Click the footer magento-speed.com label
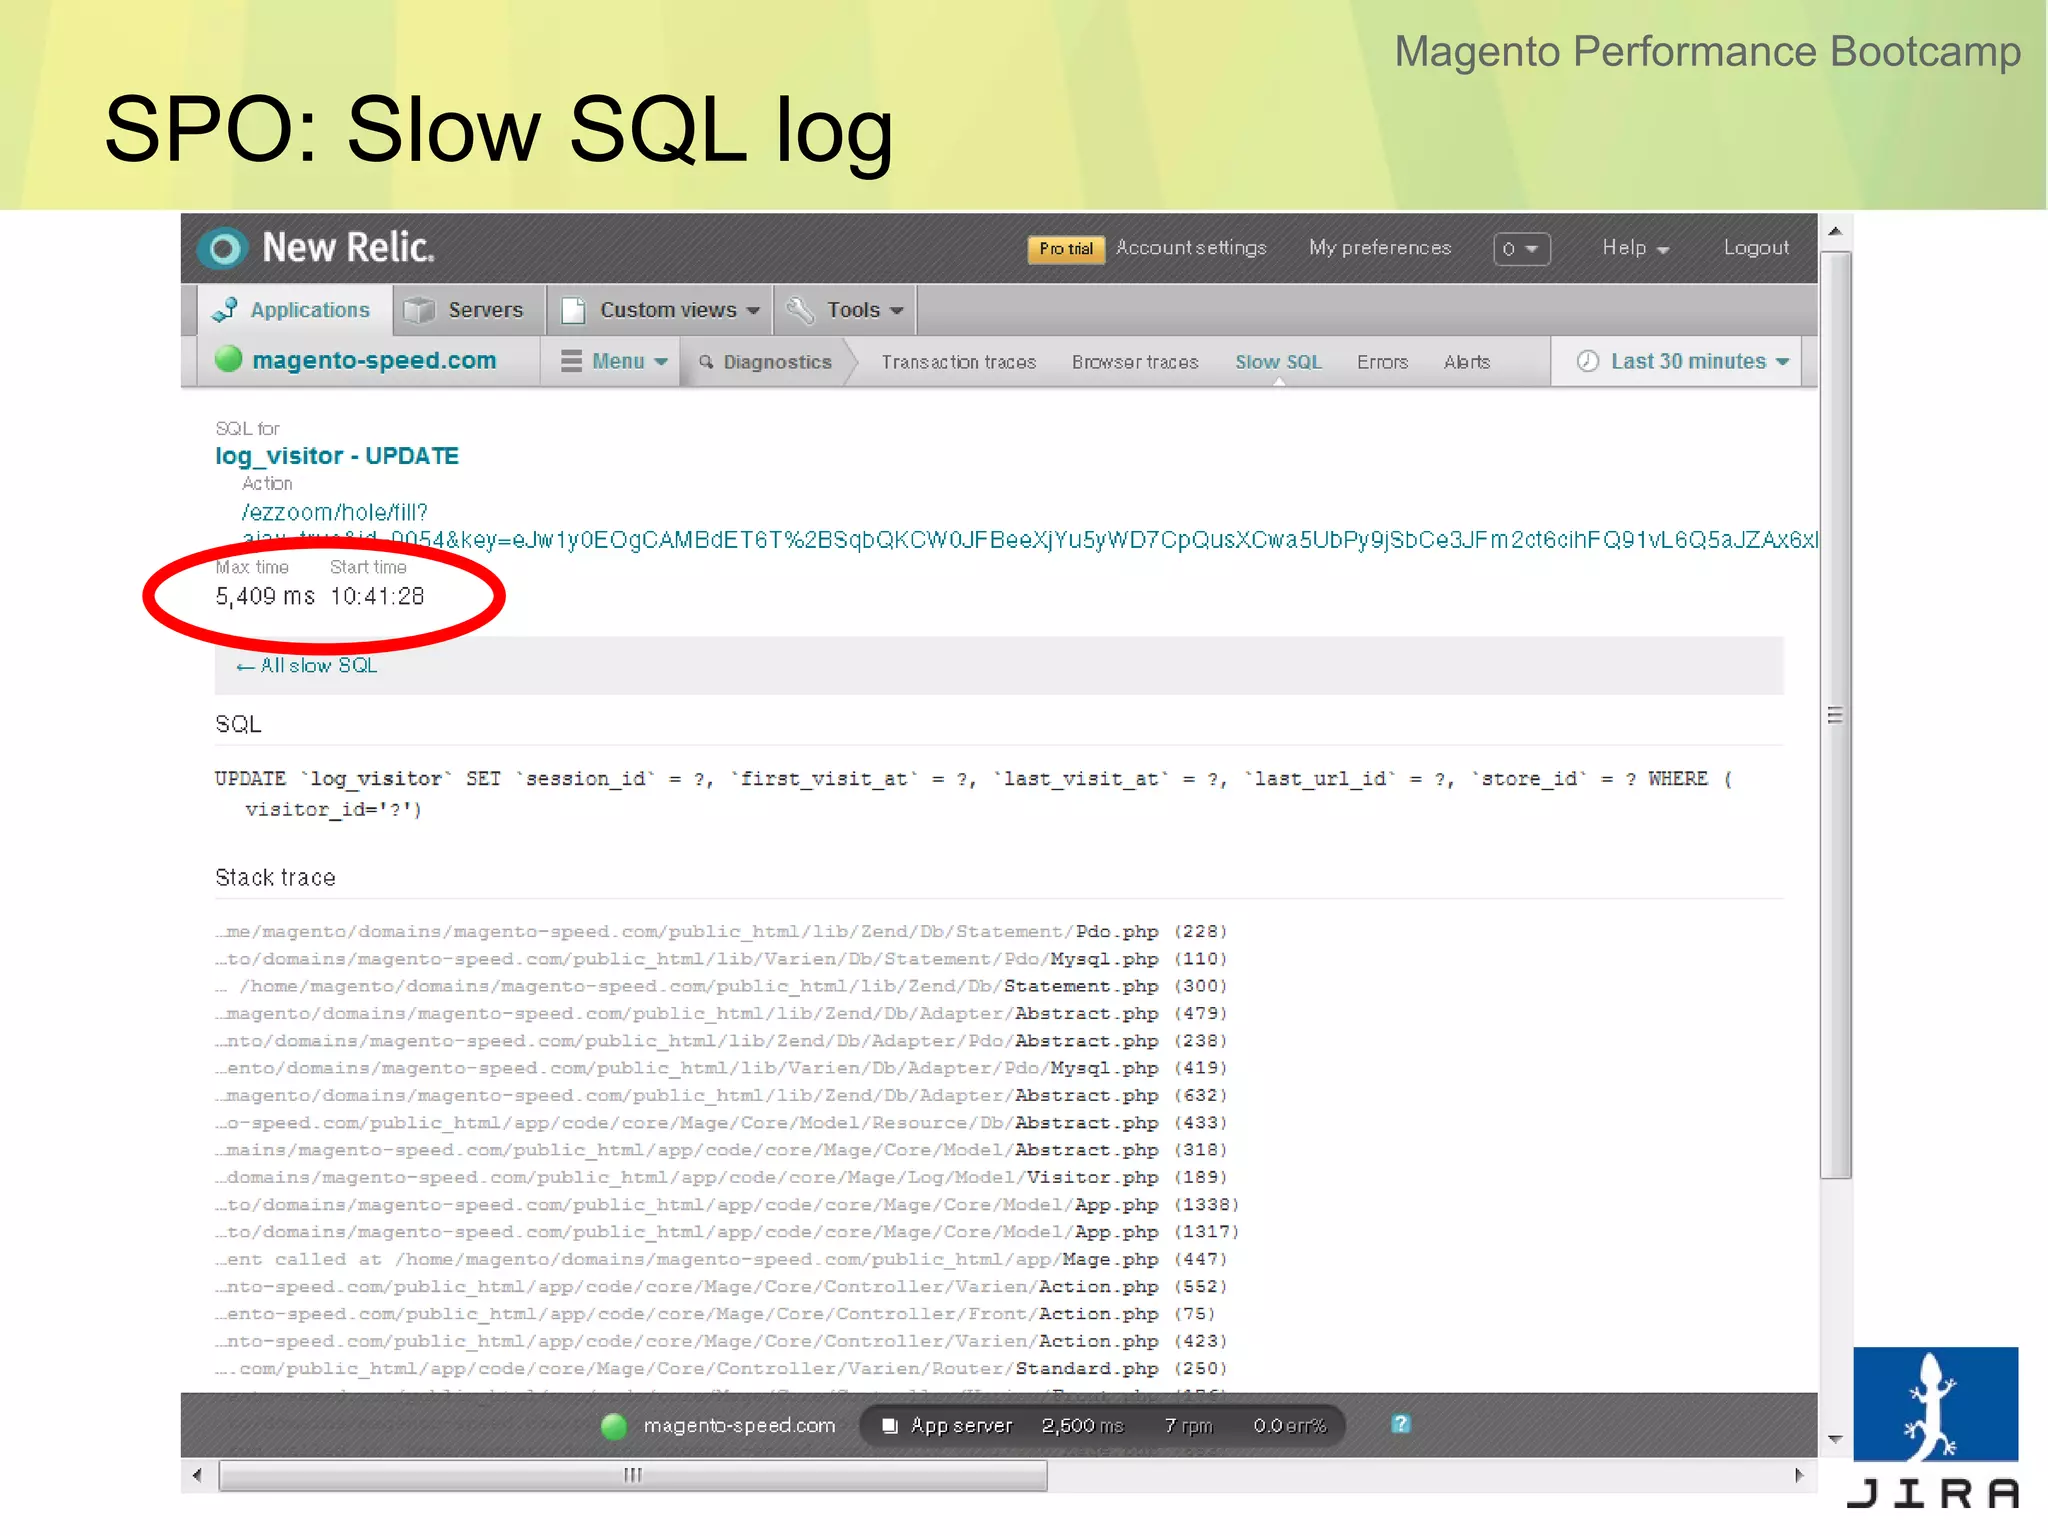This screenshot has height=1536, width=2048. pyautogui.click(x=739, y=1426)
